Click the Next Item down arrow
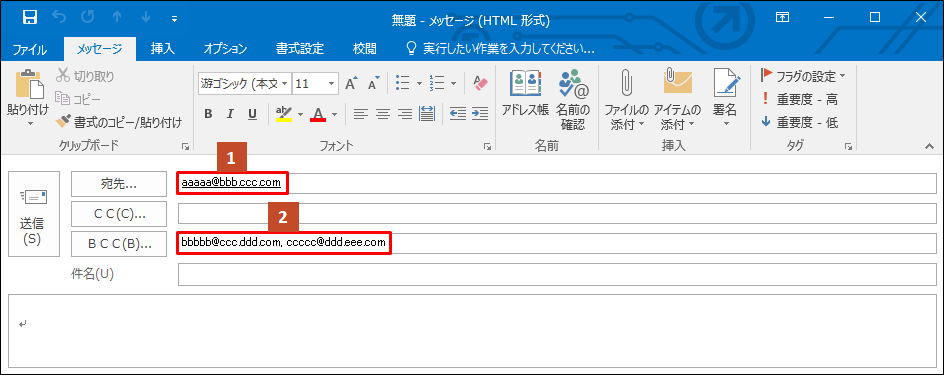944x375 pixels. point(146,18)
